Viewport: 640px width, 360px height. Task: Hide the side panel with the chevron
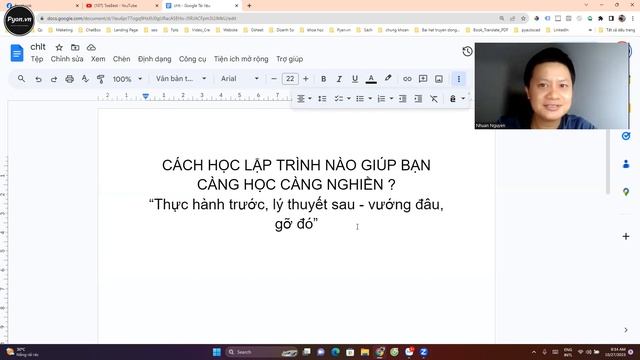(626, 330)
